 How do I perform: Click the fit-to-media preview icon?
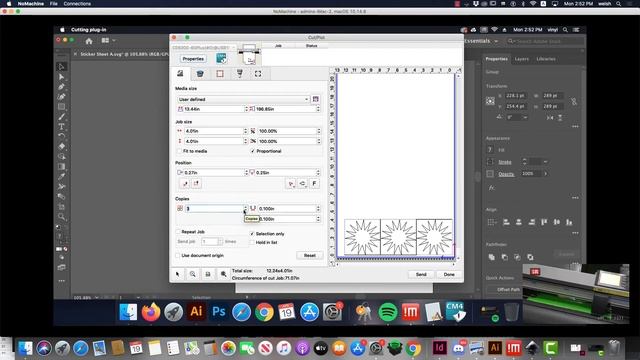(x=208, y=274)
